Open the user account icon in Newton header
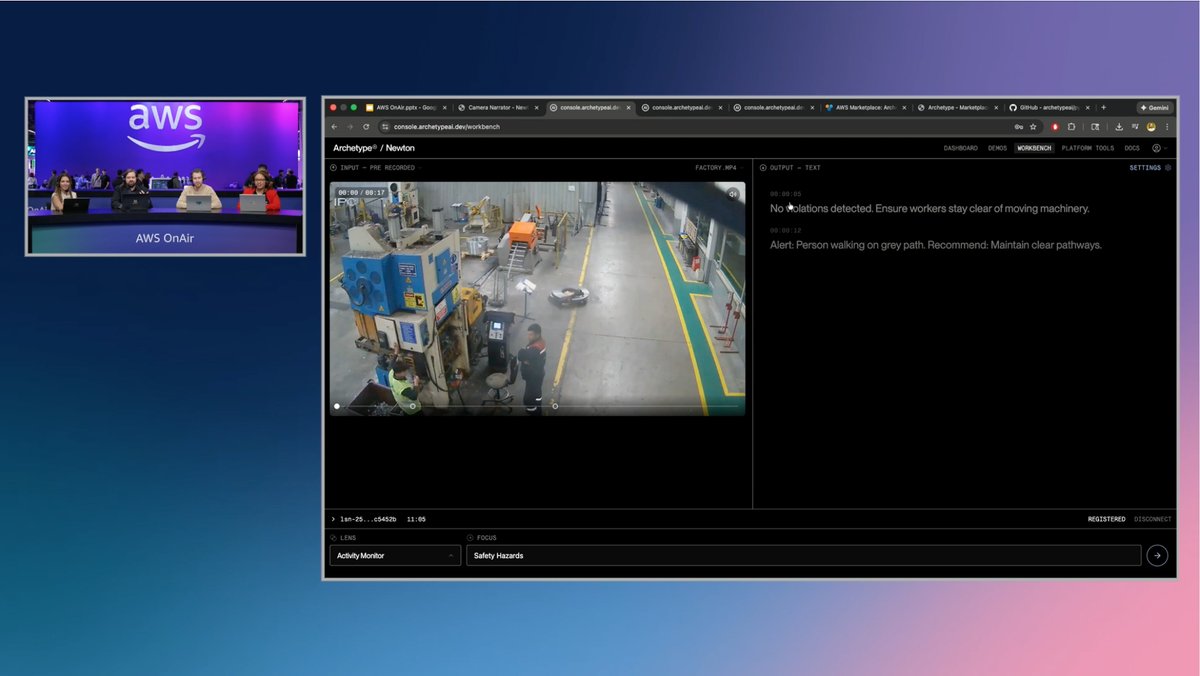 (x=1157, y=148)
